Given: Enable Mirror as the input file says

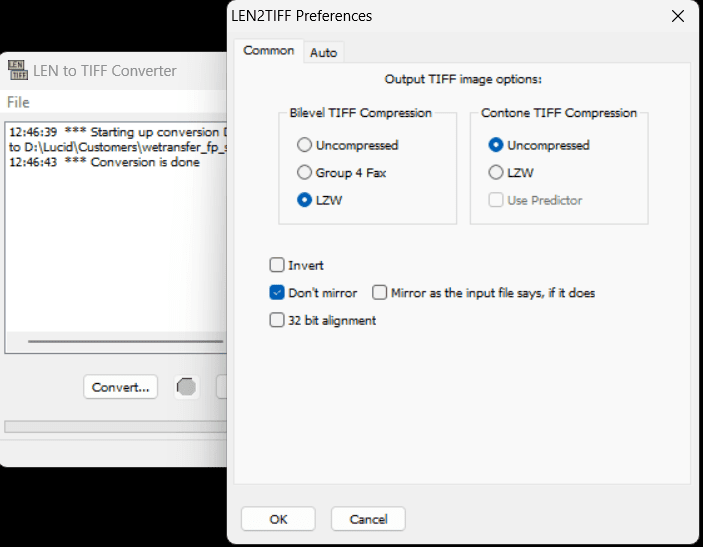Looking at the screenshot, I should (380, 293).
